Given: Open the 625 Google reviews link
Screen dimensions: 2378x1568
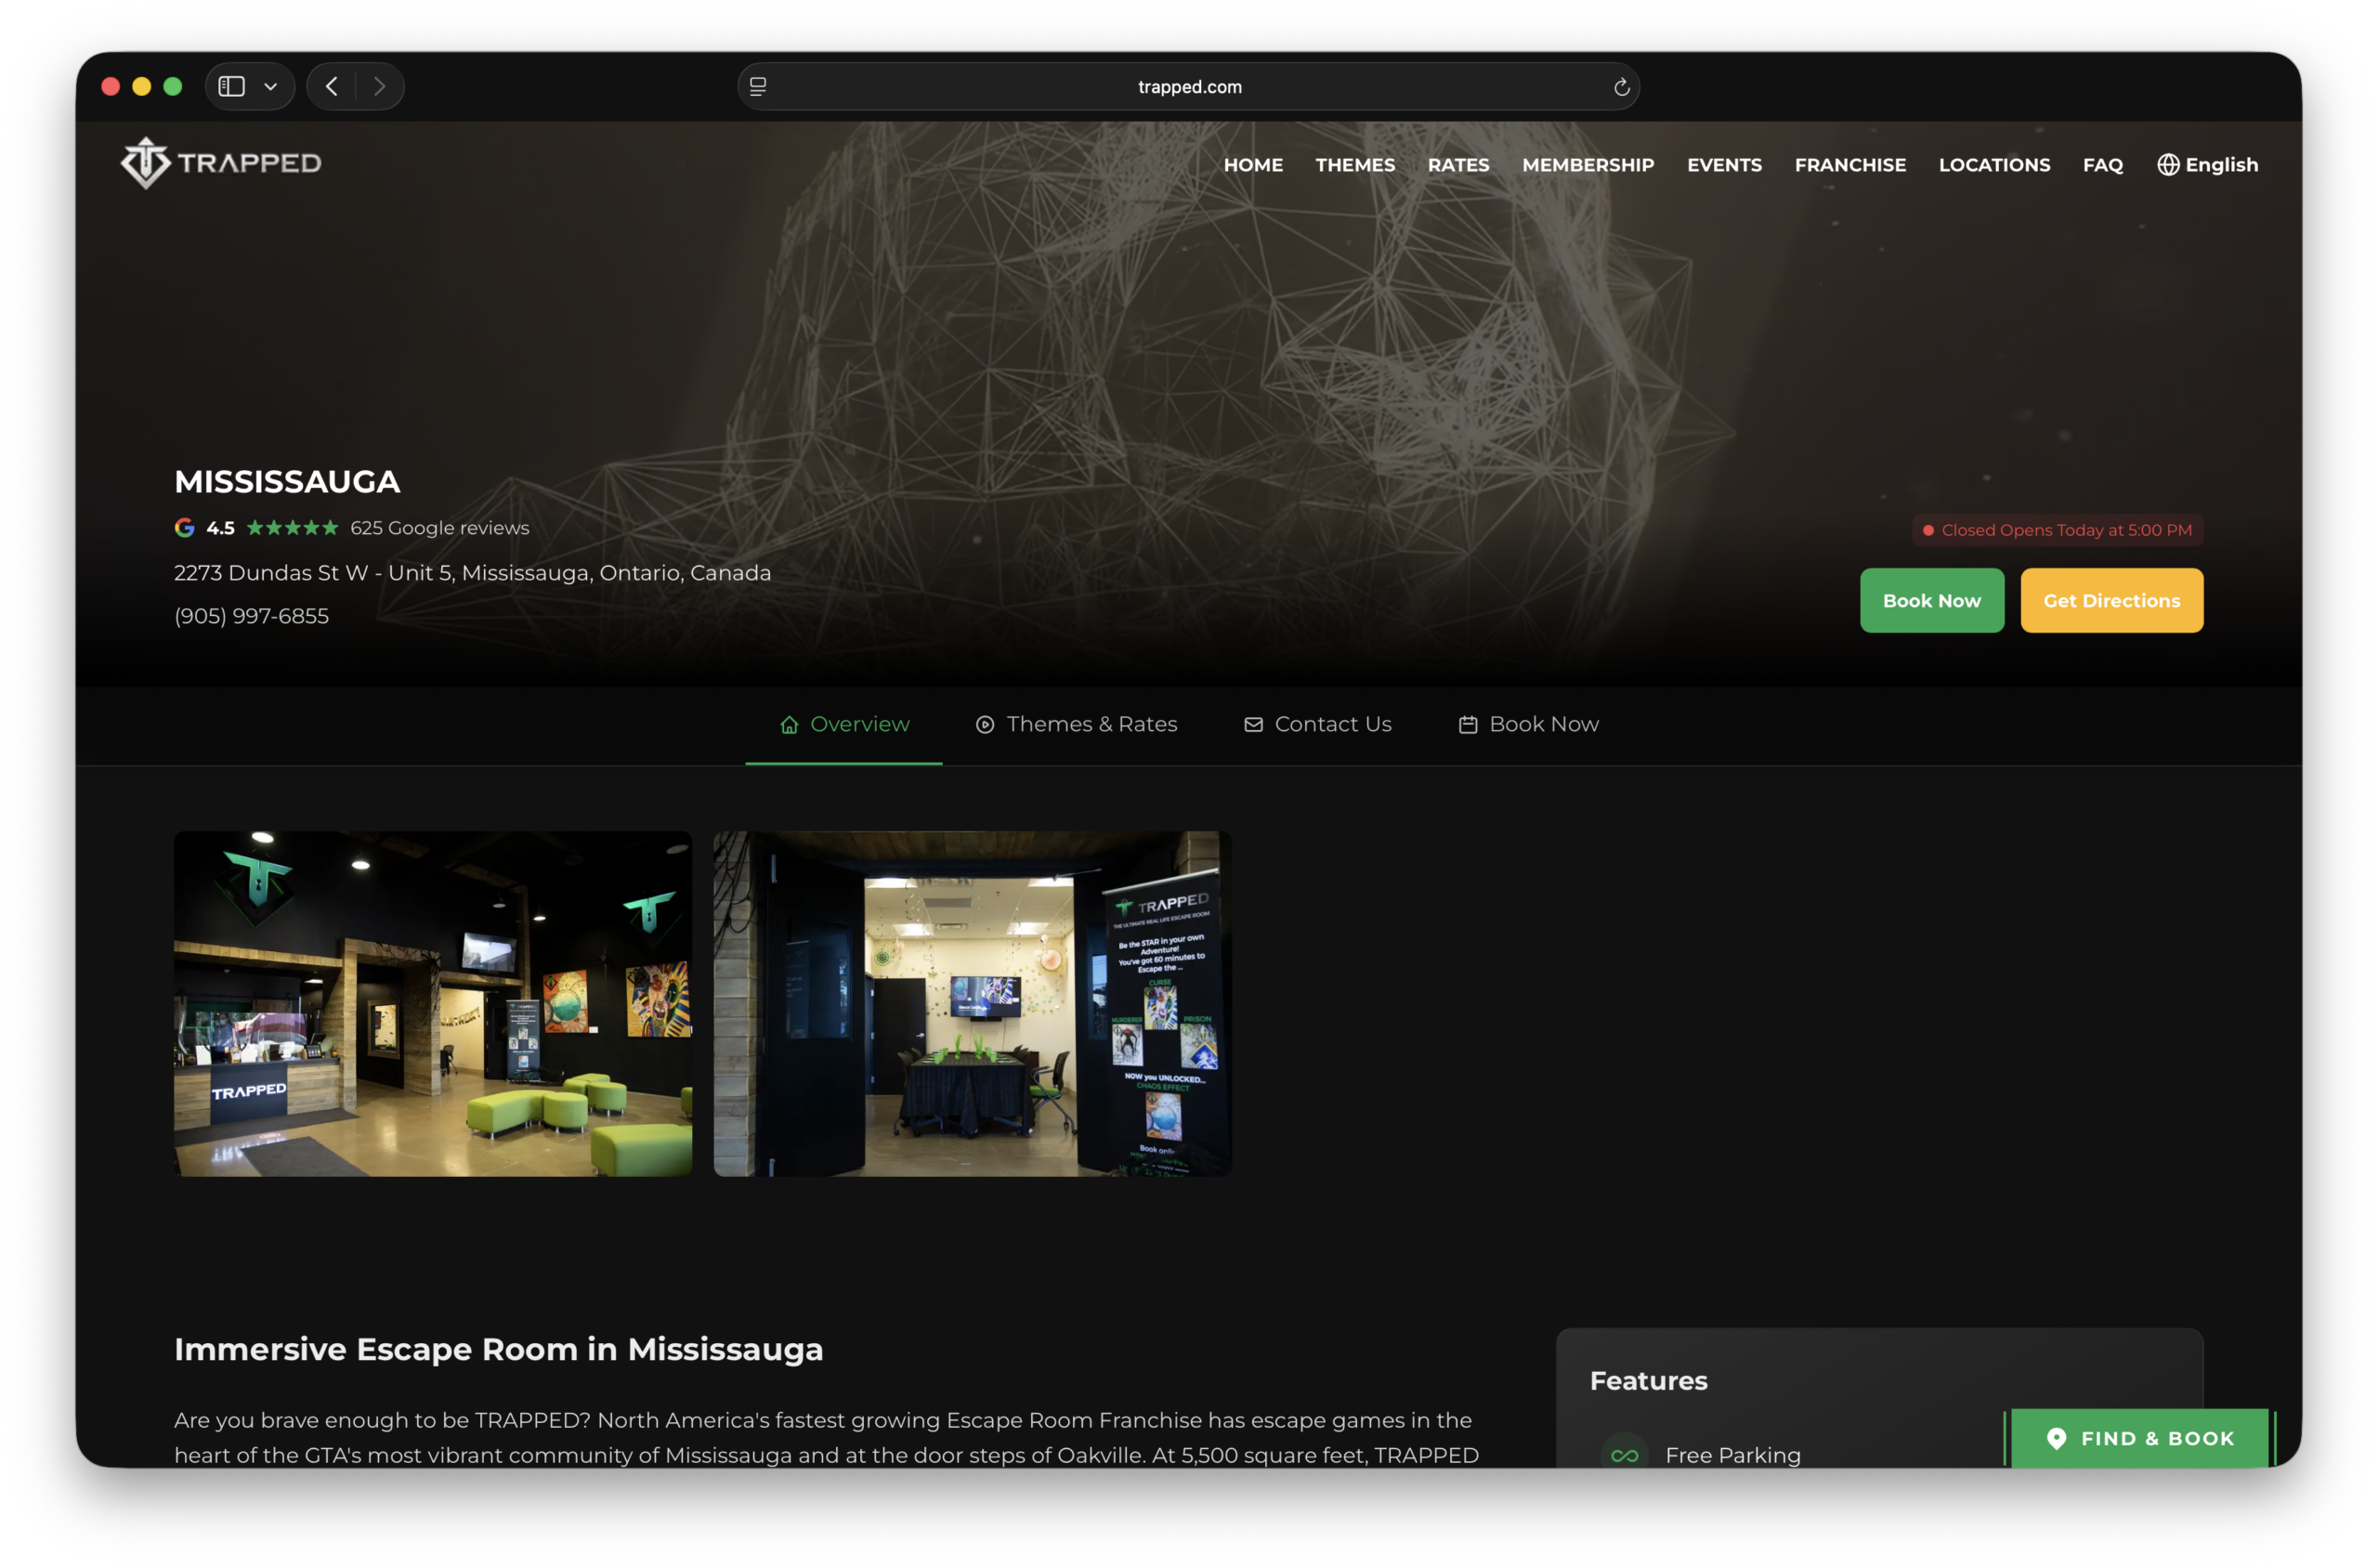Looking at the screenshot, I should pyautogui.click(x=439, y=528).
